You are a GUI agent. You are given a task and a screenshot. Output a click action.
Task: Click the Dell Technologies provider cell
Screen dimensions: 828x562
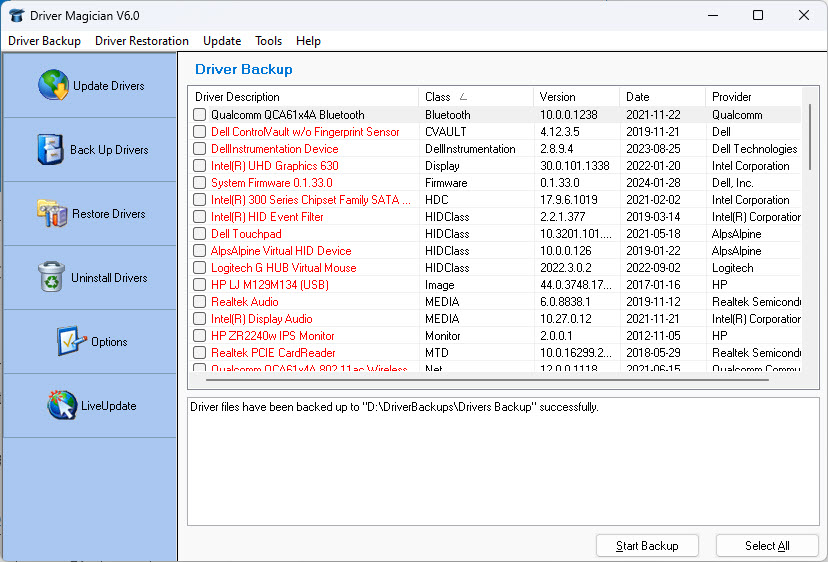click(755, 148)
